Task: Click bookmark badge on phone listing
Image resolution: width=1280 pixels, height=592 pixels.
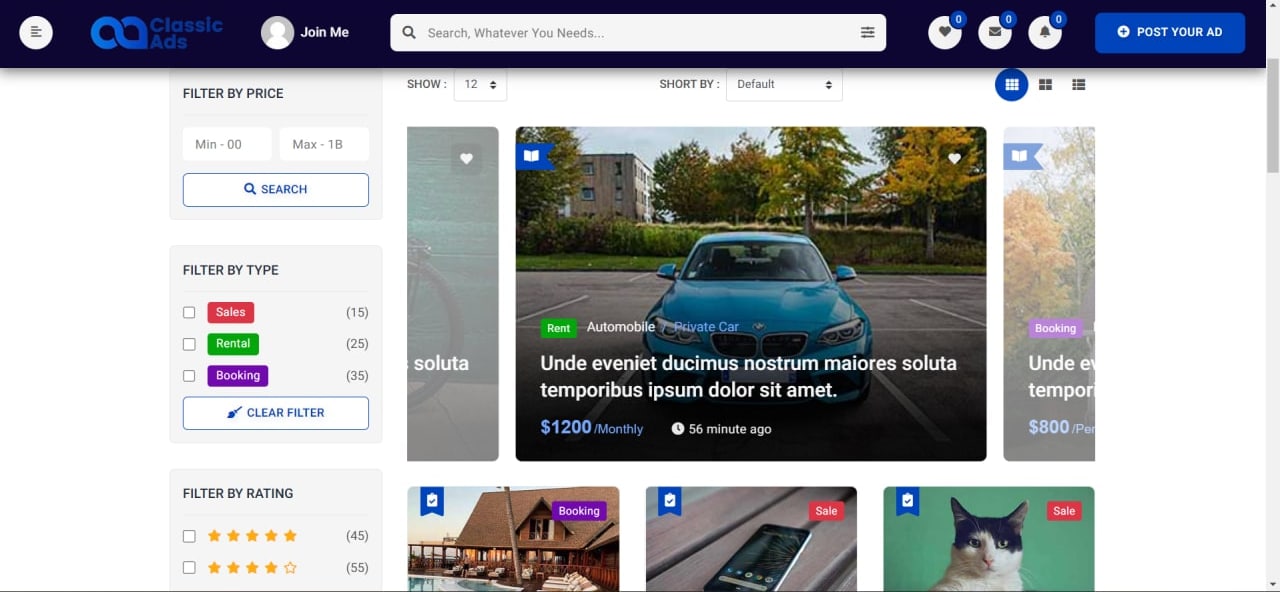Action: click(669, 501)
